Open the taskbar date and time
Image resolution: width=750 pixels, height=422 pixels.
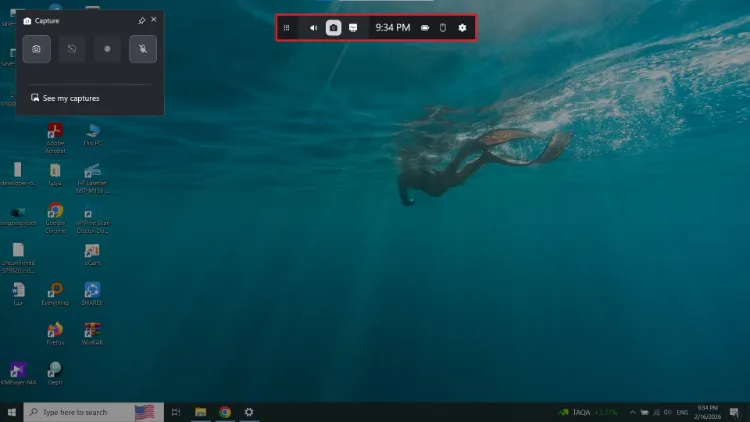(707, 412)
